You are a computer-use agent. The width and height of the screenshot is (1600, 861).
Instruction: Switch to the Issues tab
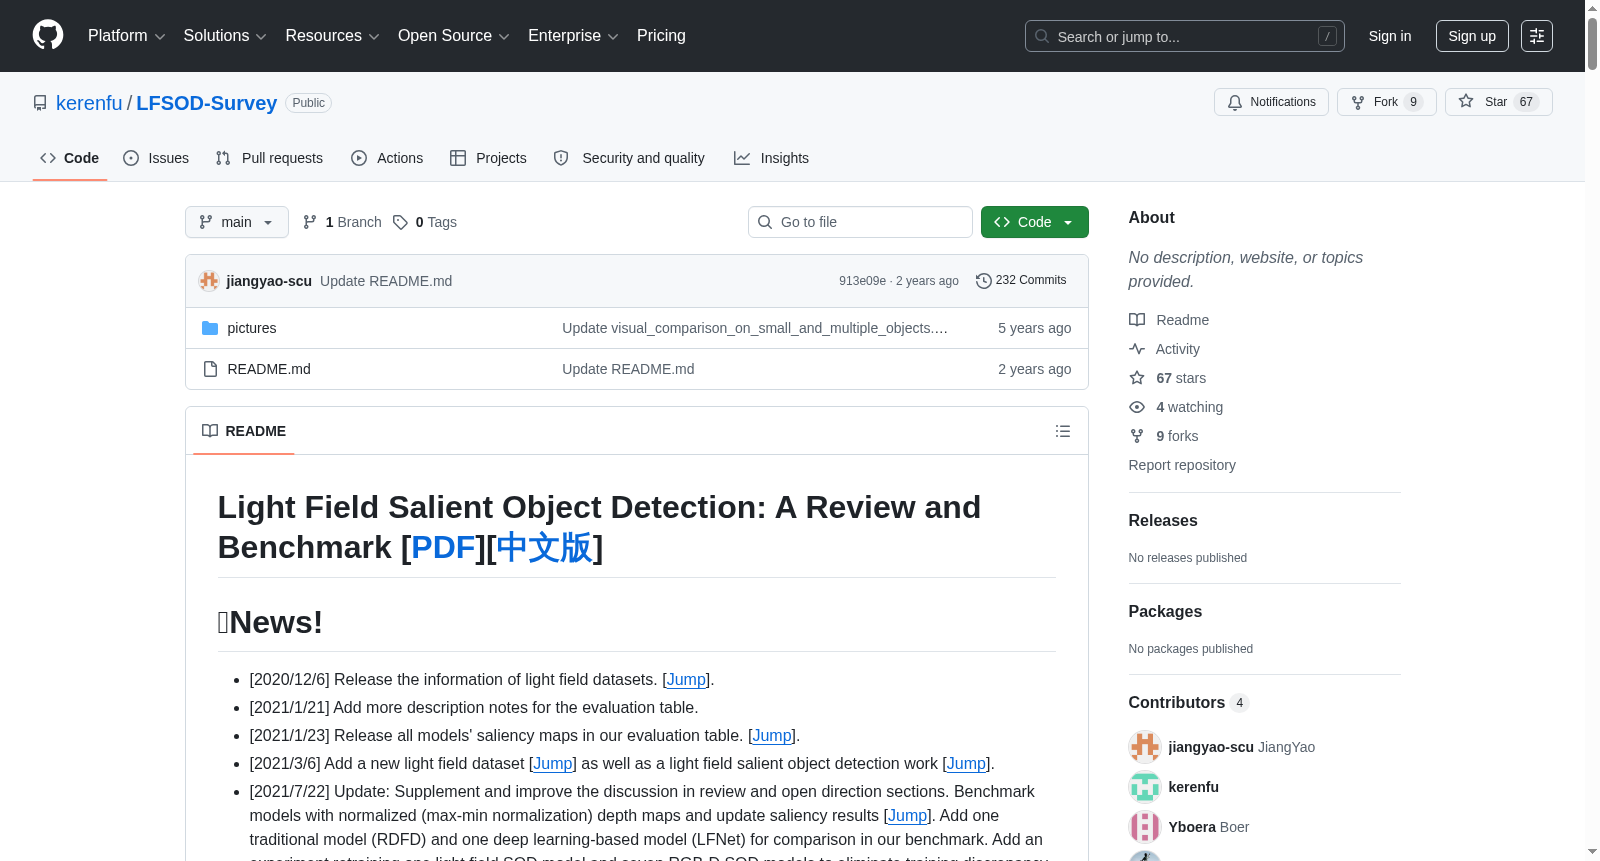coord(156,158)
